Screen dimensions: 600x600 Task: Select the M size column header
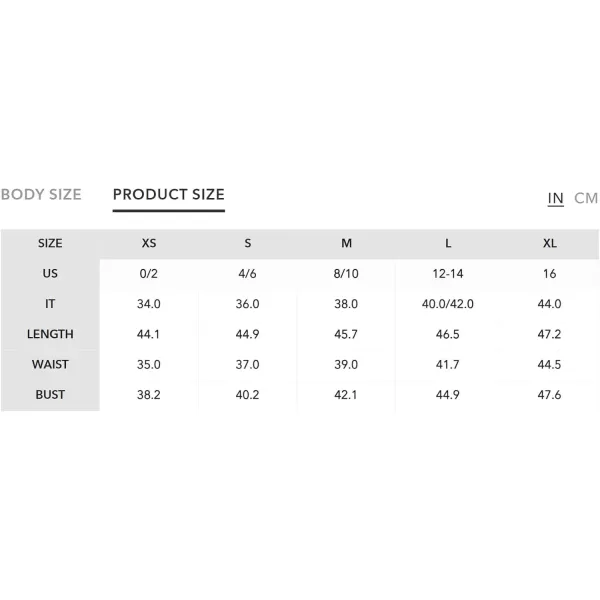[346, 243]
